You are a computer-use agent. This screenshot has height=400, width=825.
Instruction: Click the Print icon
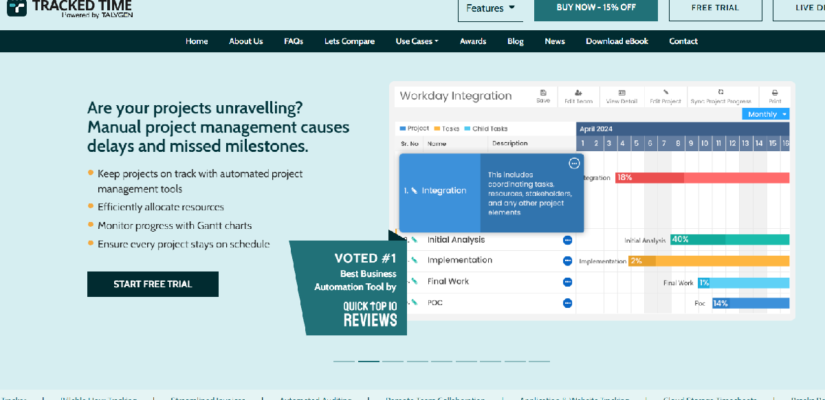click(x=774, y=95)
